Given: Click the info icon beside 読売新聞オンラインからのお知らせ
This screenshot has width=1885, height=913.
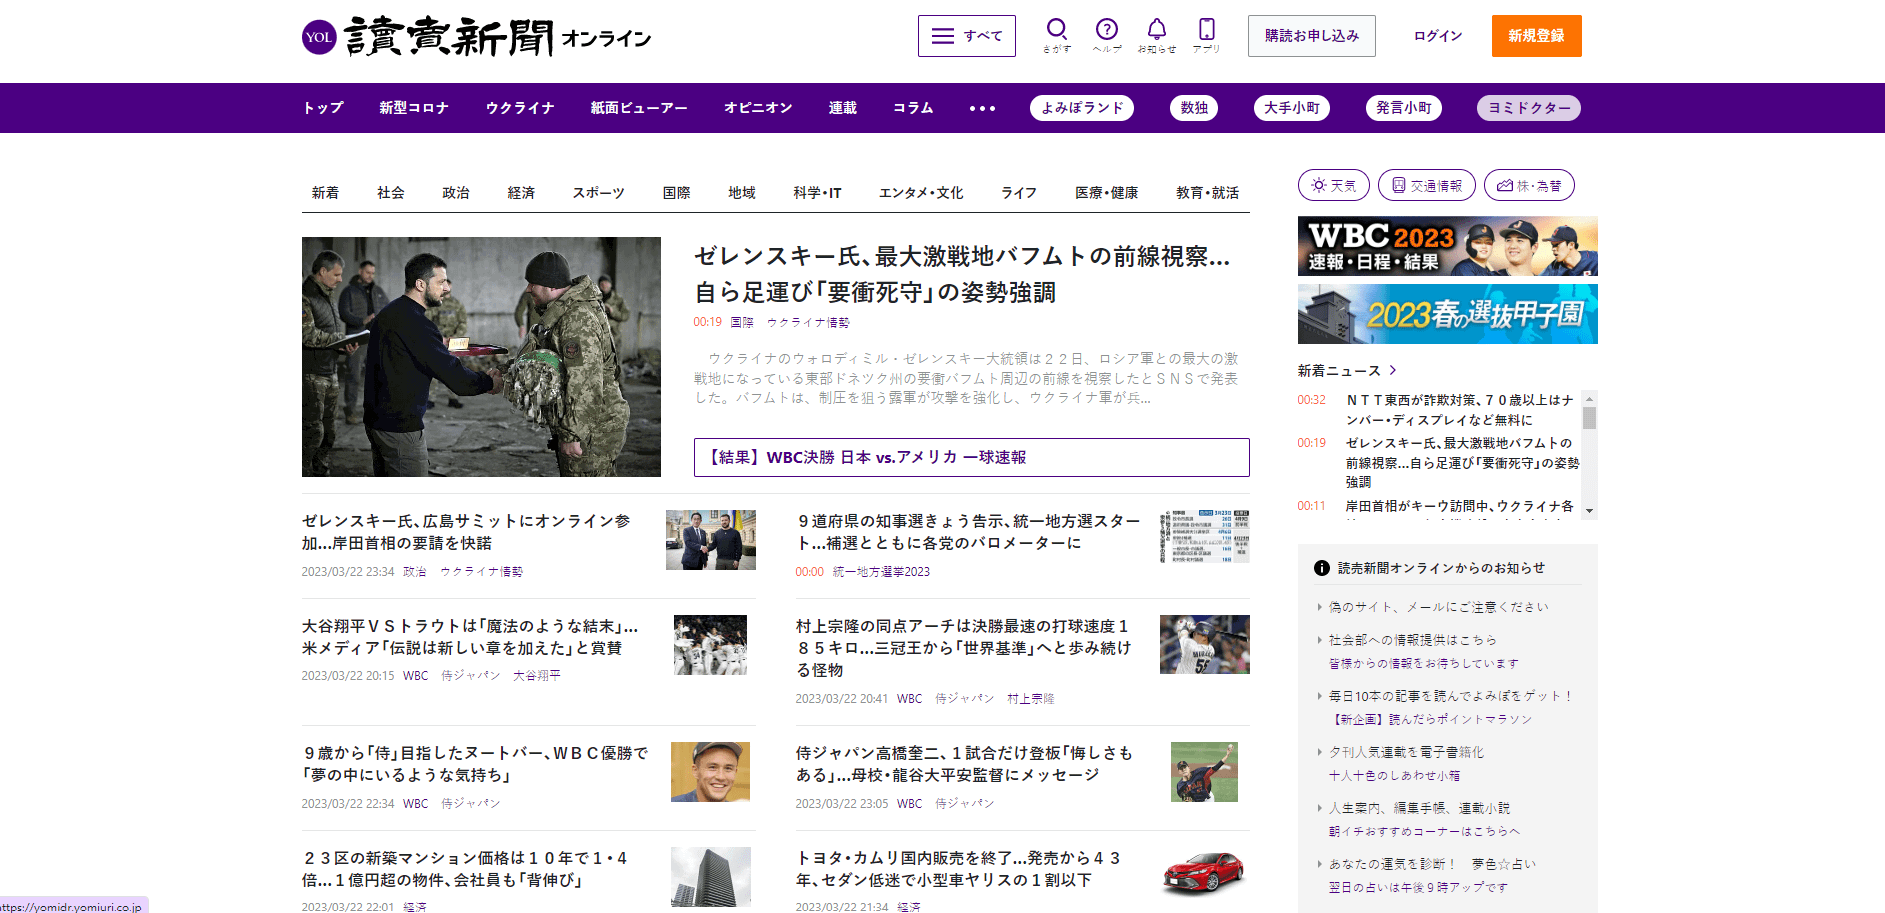Looking at the screenshot, I should click(x=1322, y=568).
